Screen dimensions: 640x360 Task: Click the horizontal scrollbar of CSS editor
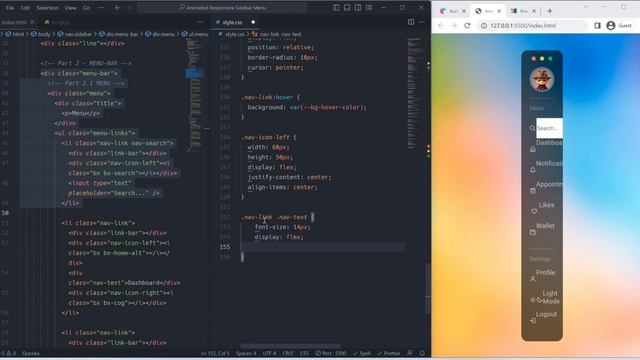point(291,346)
